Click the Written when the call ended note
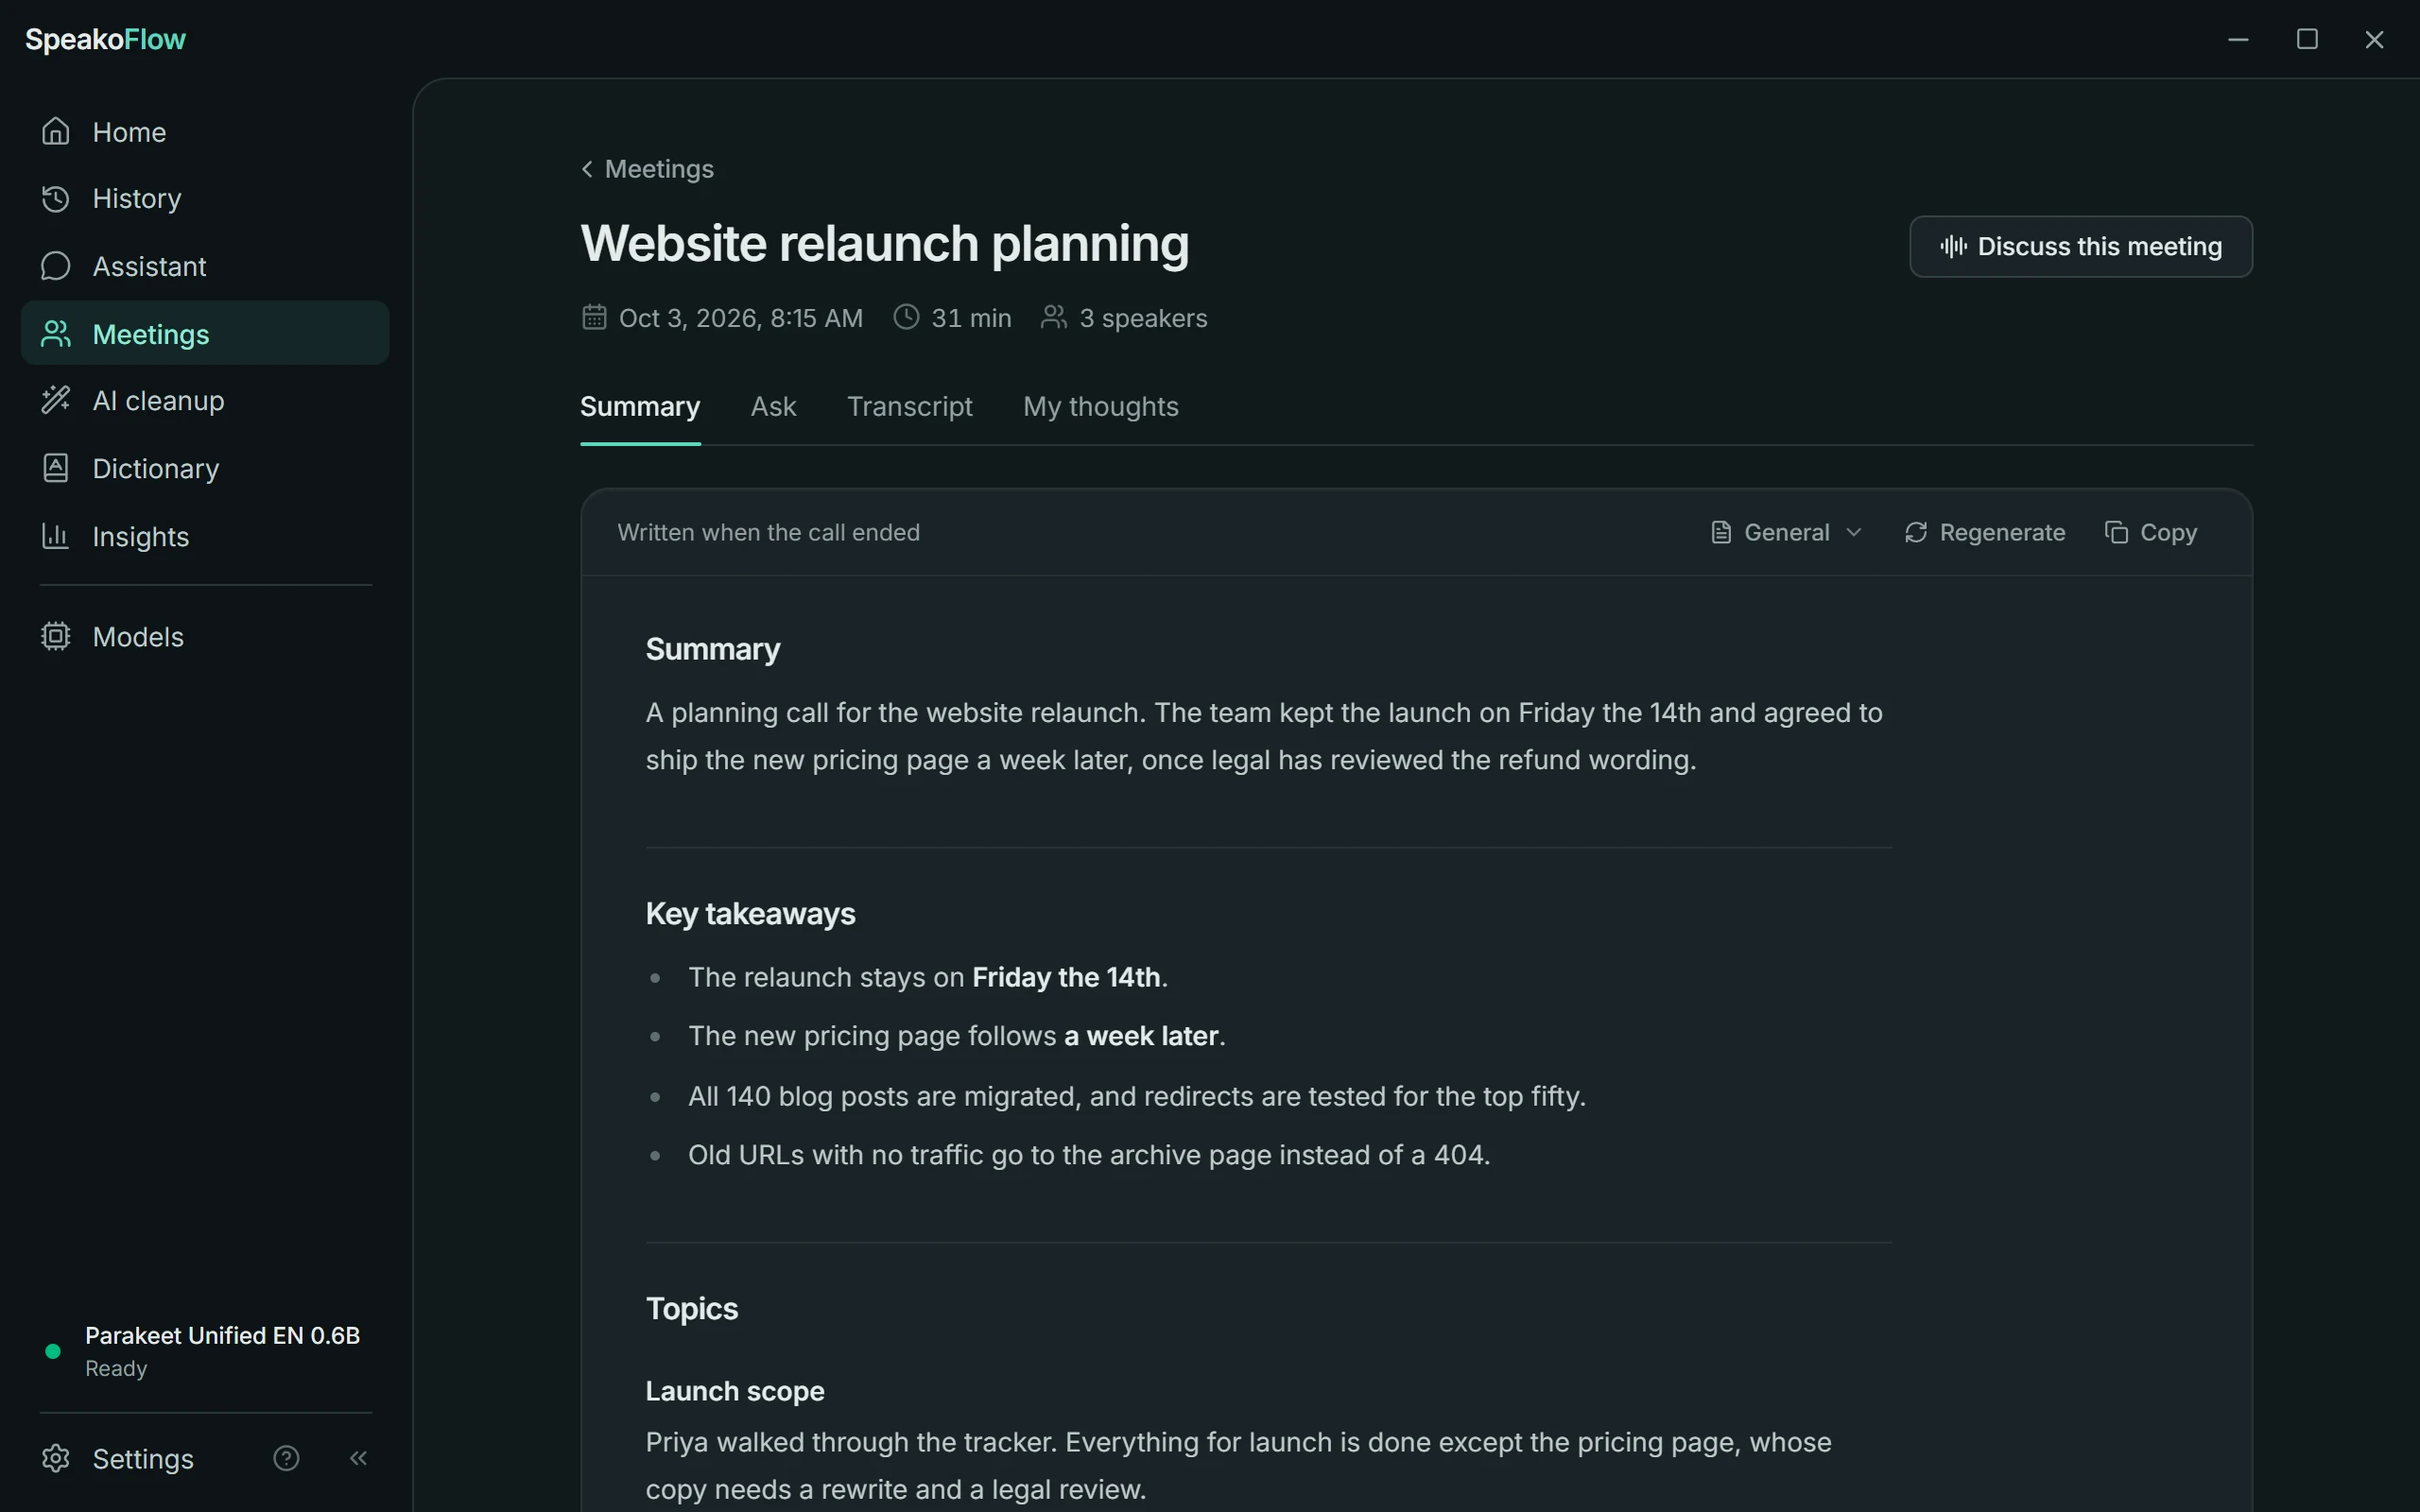This screenshot has width=2420, height=1512. coord(768,532)
